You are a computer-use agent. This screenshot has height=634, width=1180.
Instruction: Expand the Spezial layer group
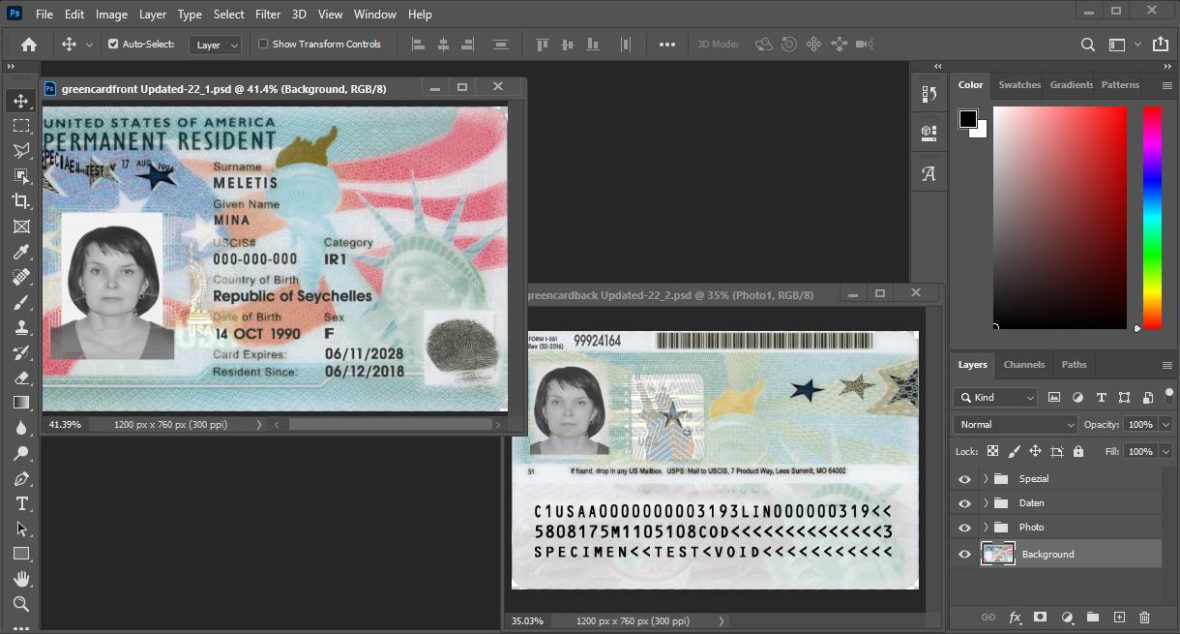[x=984, y=478]
